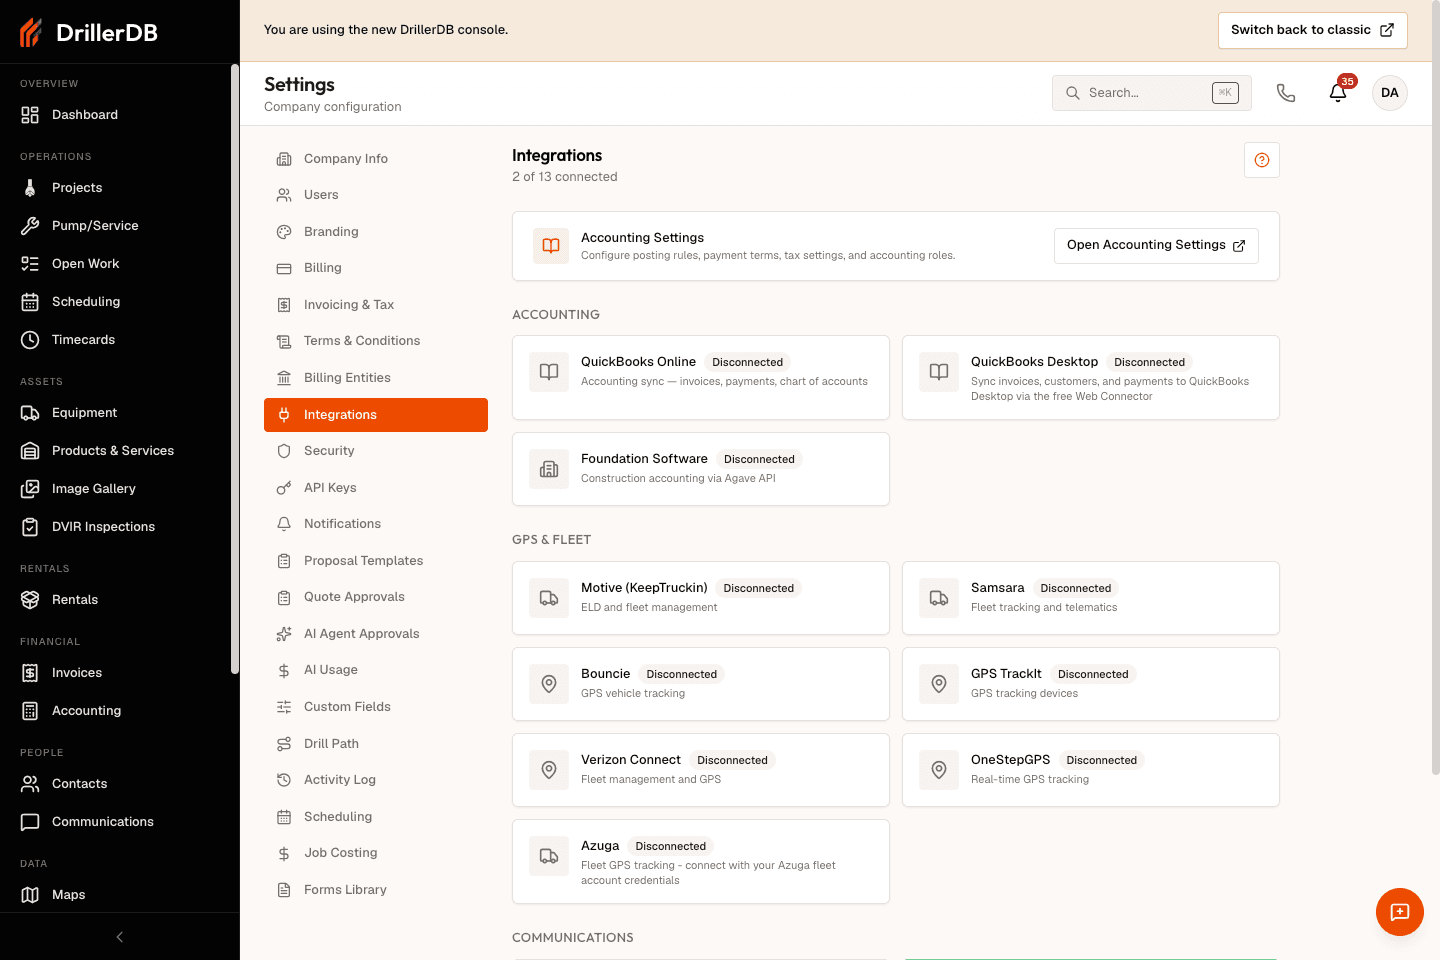Click Disconnected badge on Motive (KeepTruckin)
The width and height of the screenshot is (1440, 960).
point(758,588)
